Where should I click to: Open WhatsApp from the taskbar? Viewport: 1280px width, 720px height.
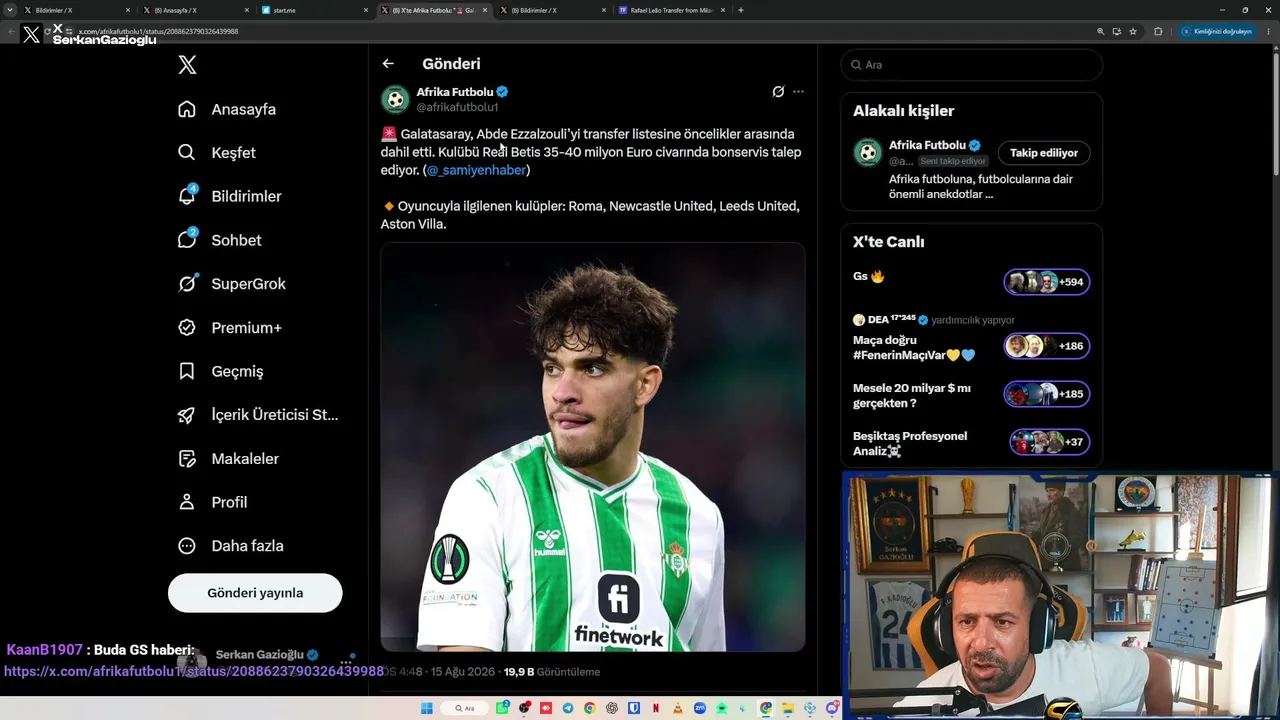coord(503,708)
